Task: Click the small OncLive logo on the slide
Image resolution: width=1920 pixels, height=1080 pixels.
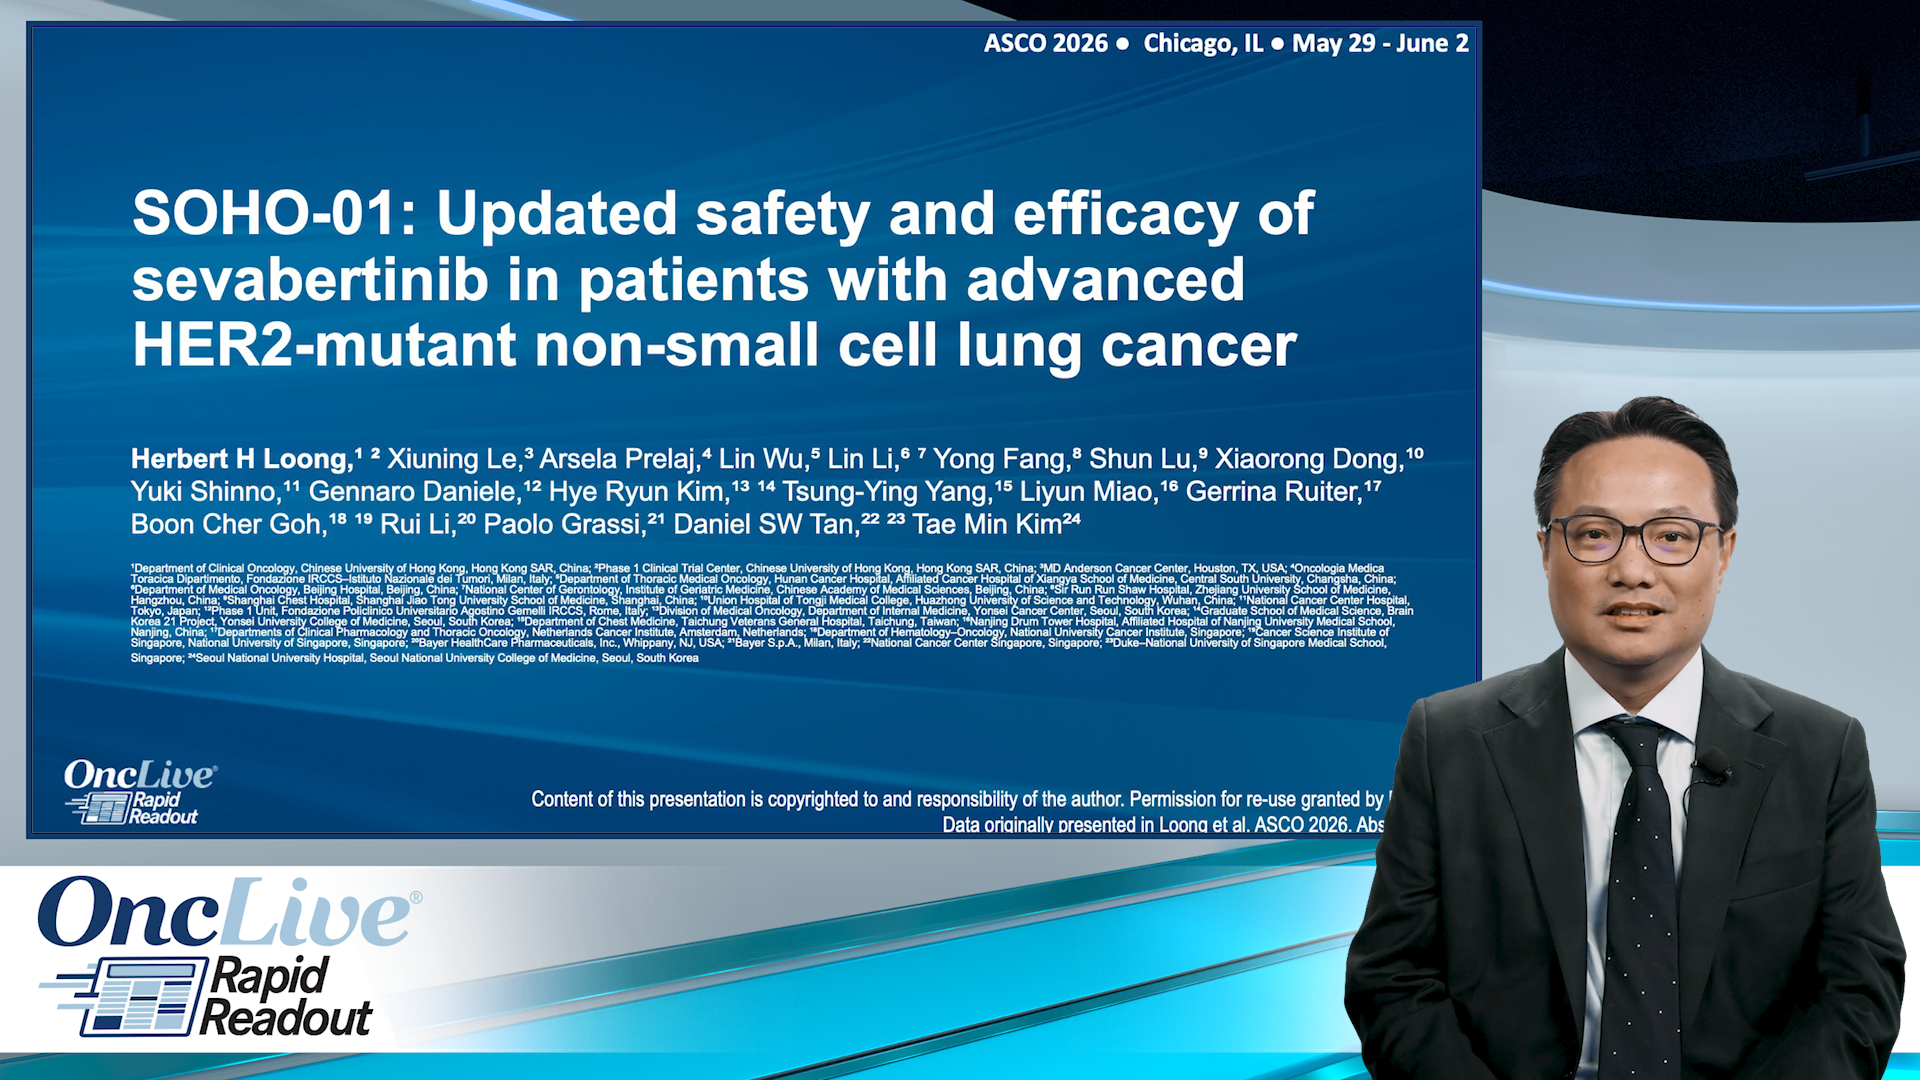Action: [140, 792]
